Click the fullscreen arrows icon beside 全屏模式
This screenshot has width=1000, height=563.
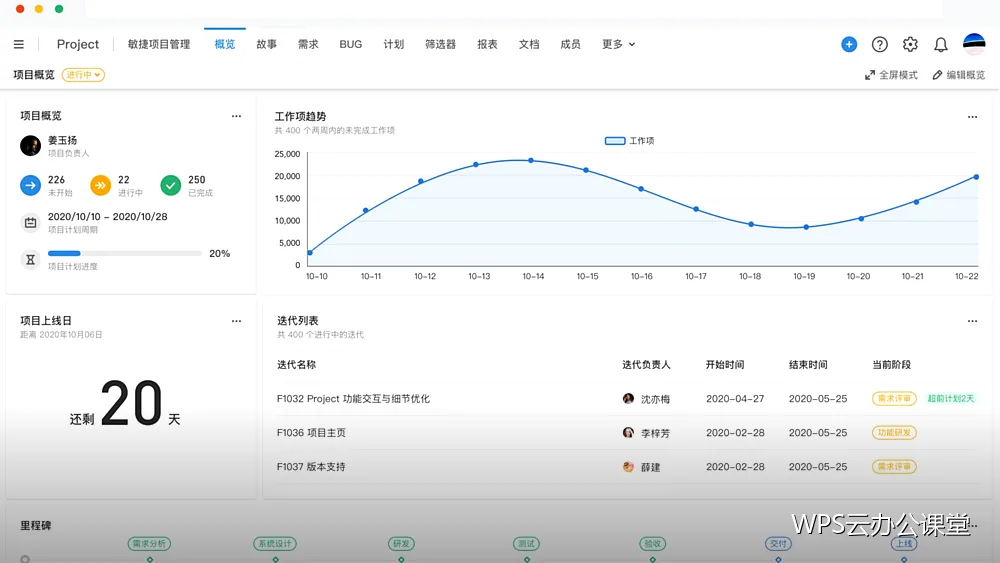click(870, 75)
